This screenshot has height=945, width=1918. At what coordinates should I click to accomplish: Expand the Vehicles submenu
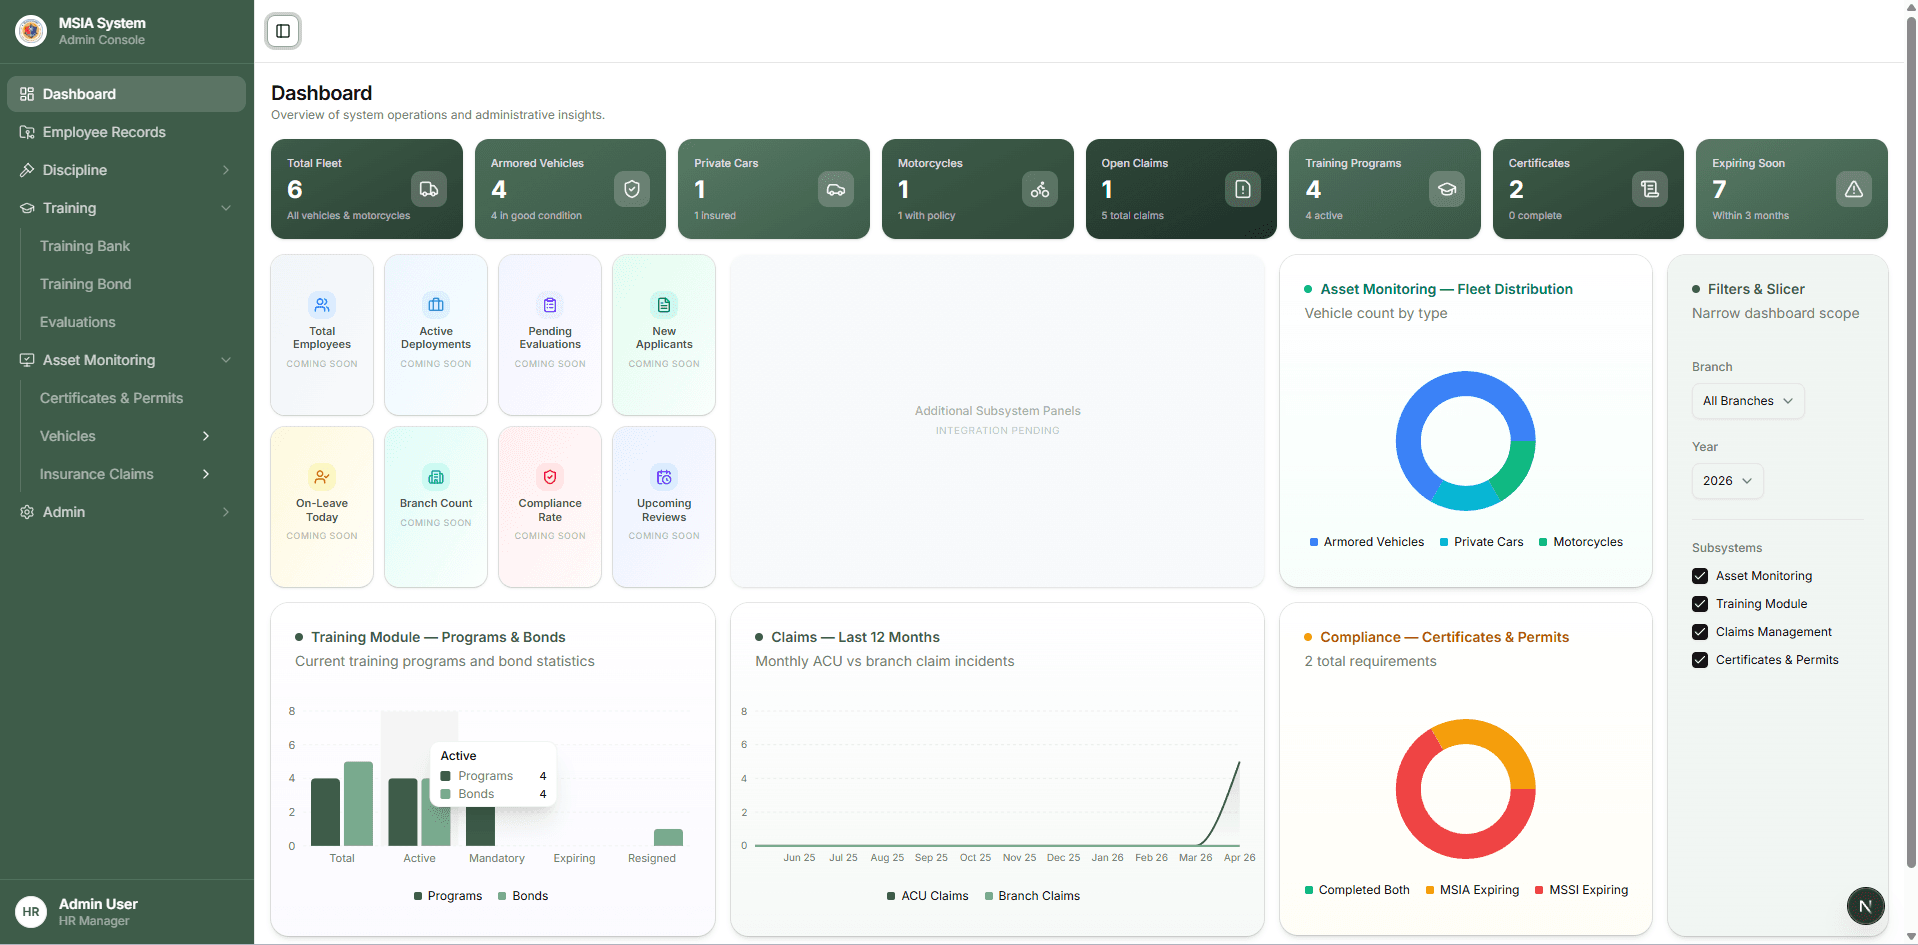(126, 436)
